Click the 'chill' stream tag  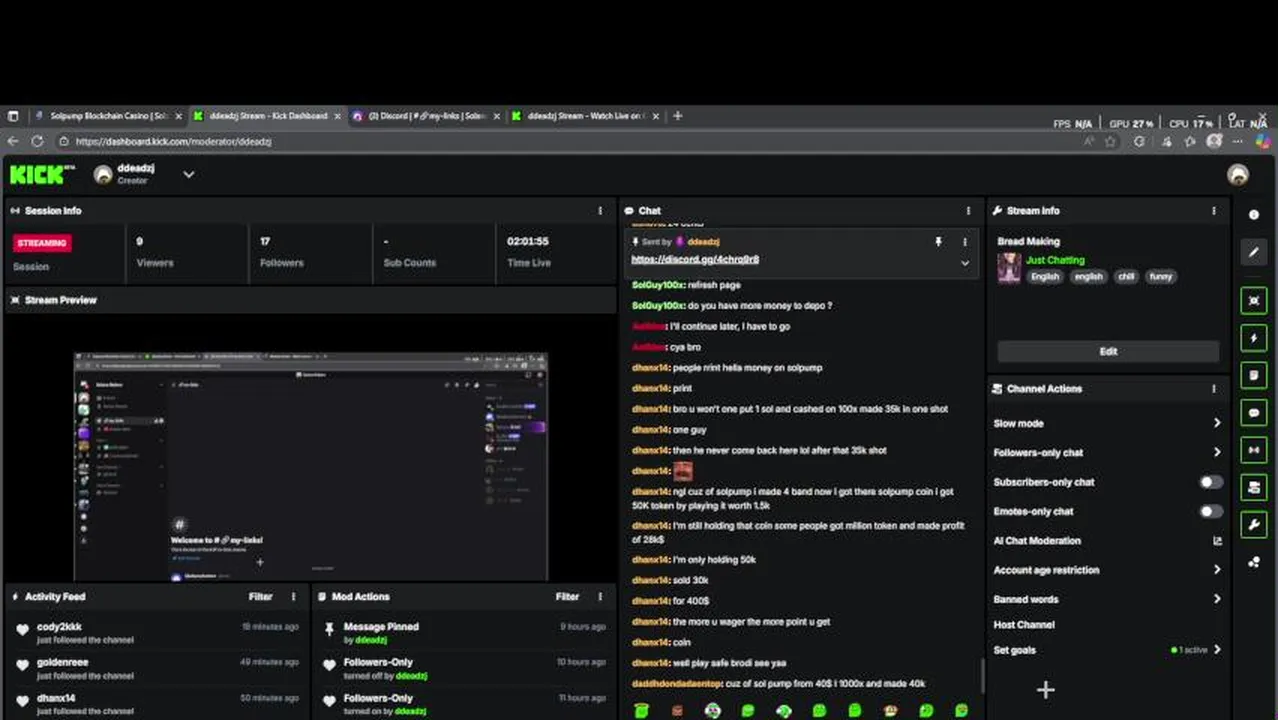1126,277
